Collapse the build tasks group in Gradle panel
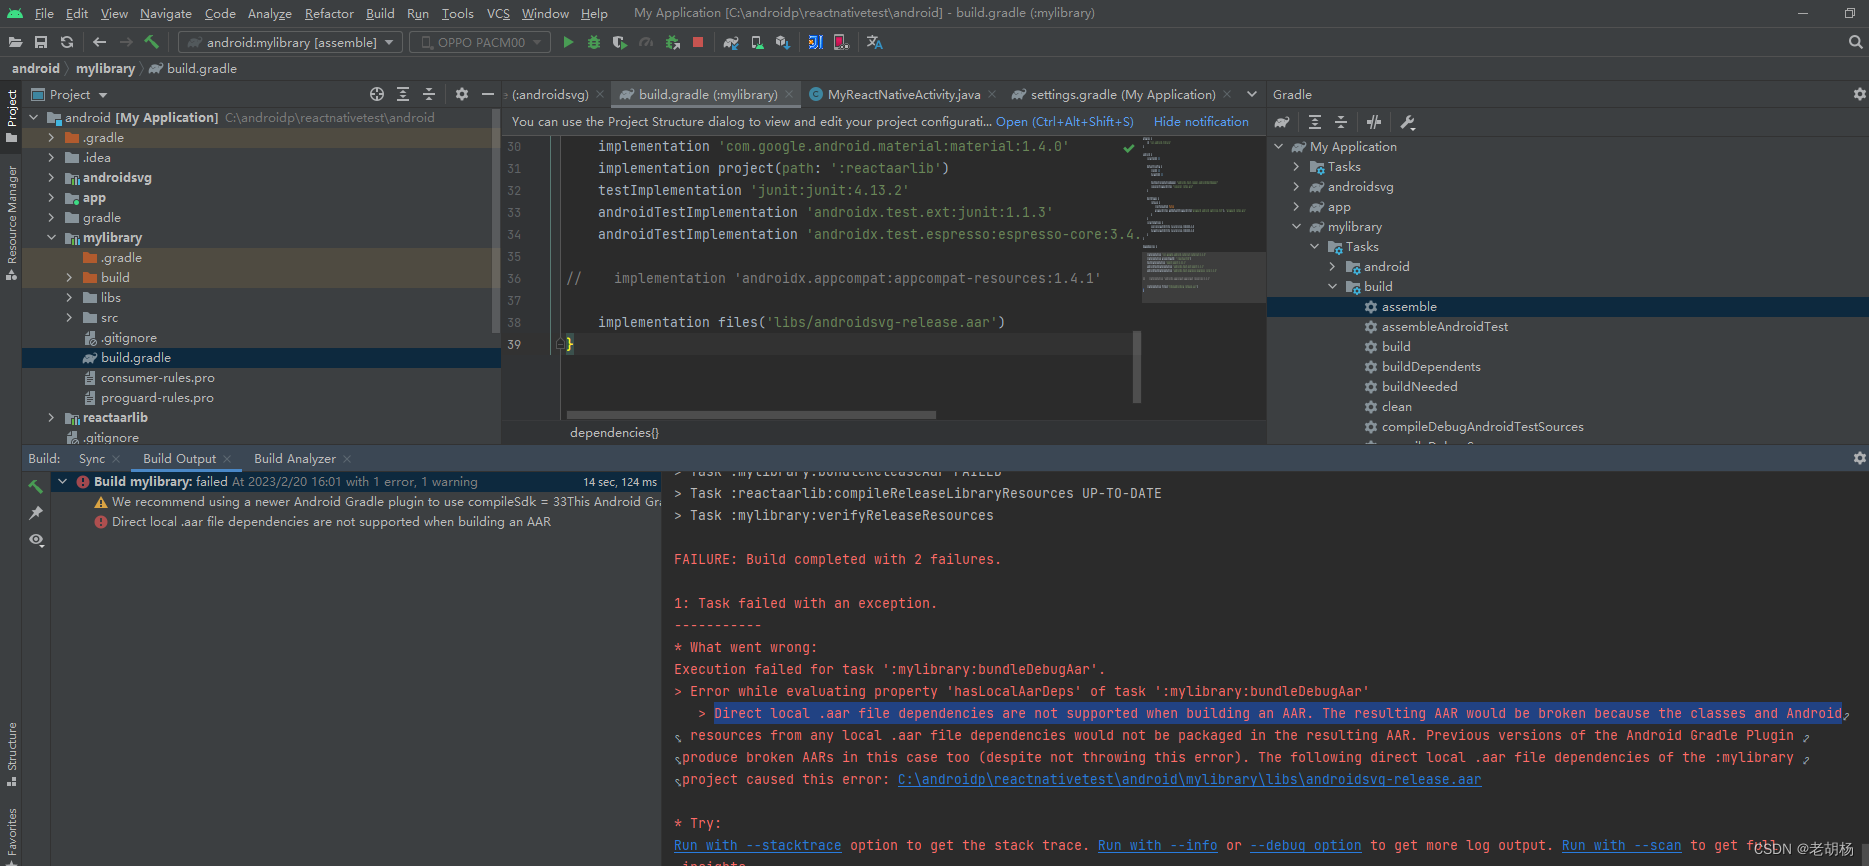The height and width of the screenshot is (866, 1869). 1333,287
